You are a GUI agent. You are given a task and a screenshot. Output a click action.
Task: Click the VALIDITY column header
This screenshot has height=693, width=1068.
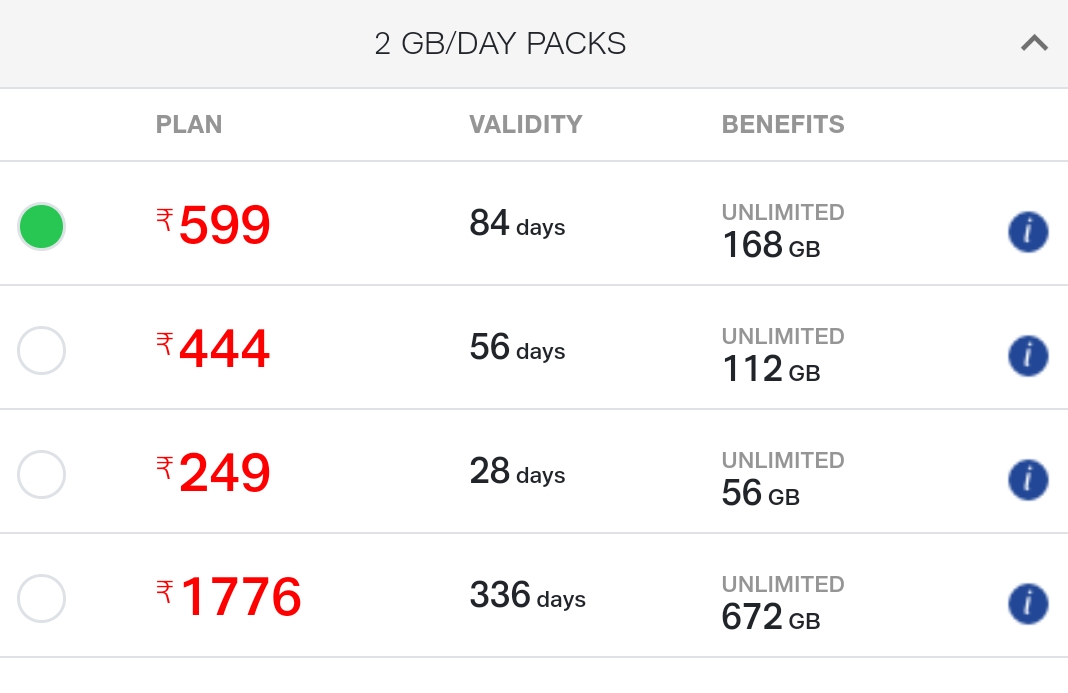pyautogui.click(x=526, y=124)
